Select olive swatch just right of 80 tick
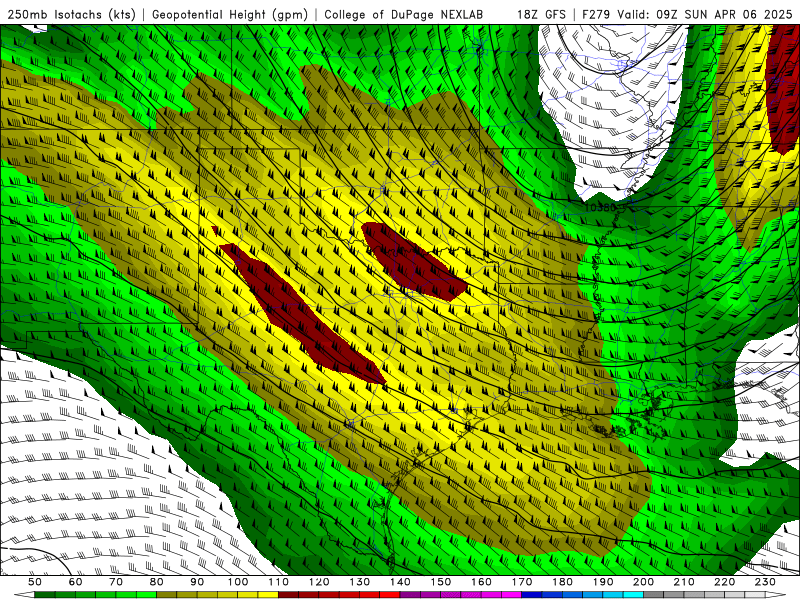This screenshot has width=800, height=600. [166, 595]
